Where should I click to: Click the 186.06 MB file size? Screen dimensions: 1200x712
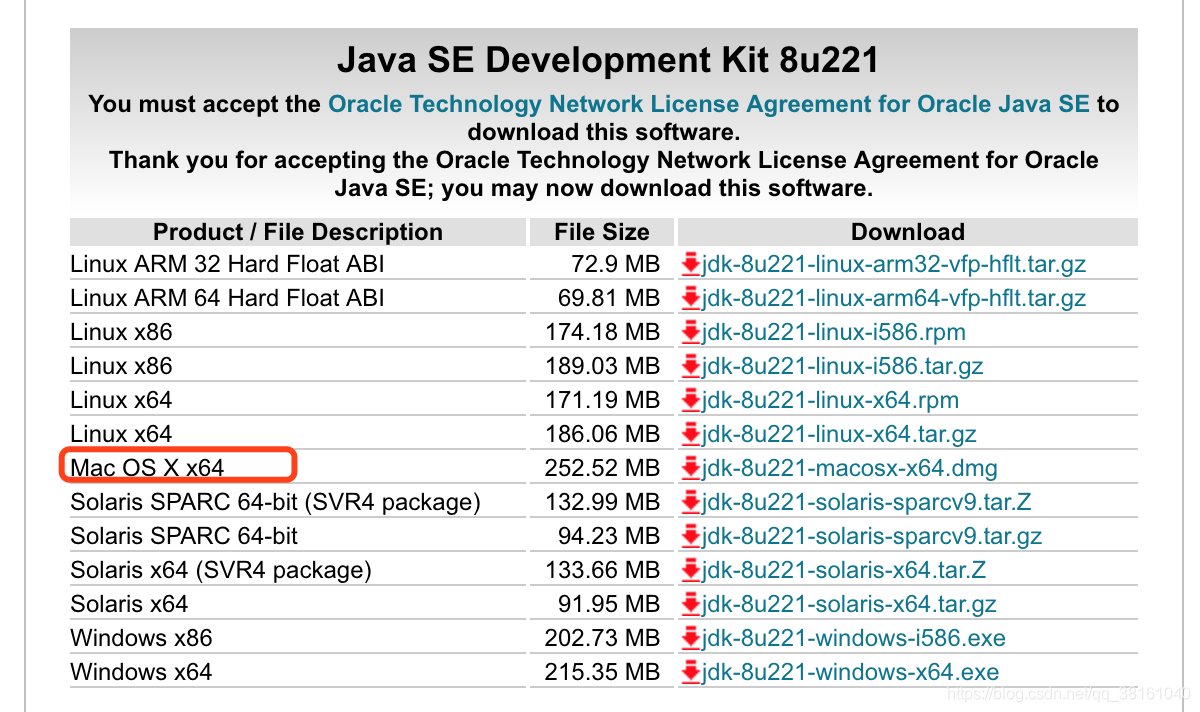(602, 435)
